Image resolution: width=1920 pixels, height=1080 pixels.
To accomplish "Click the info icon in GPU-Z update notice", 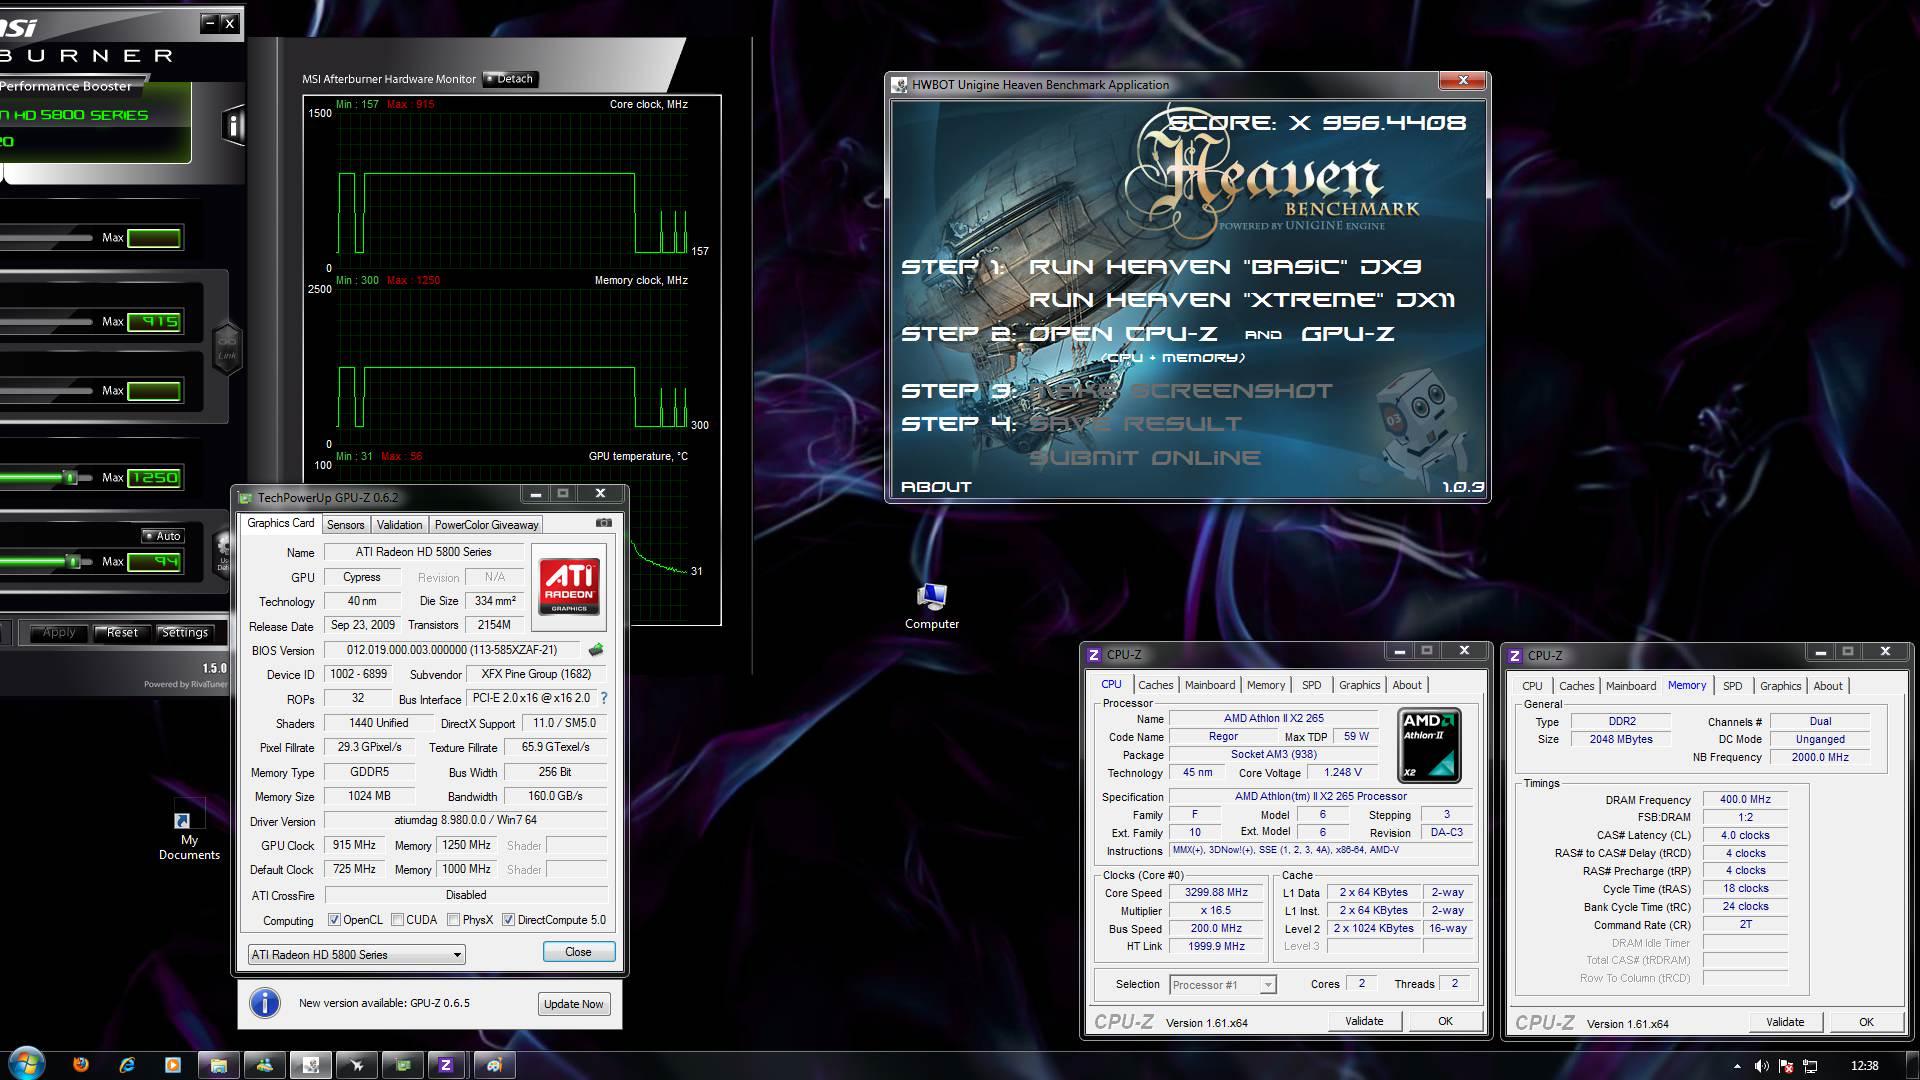I will pyautogui.click(x=265, y=1003).
